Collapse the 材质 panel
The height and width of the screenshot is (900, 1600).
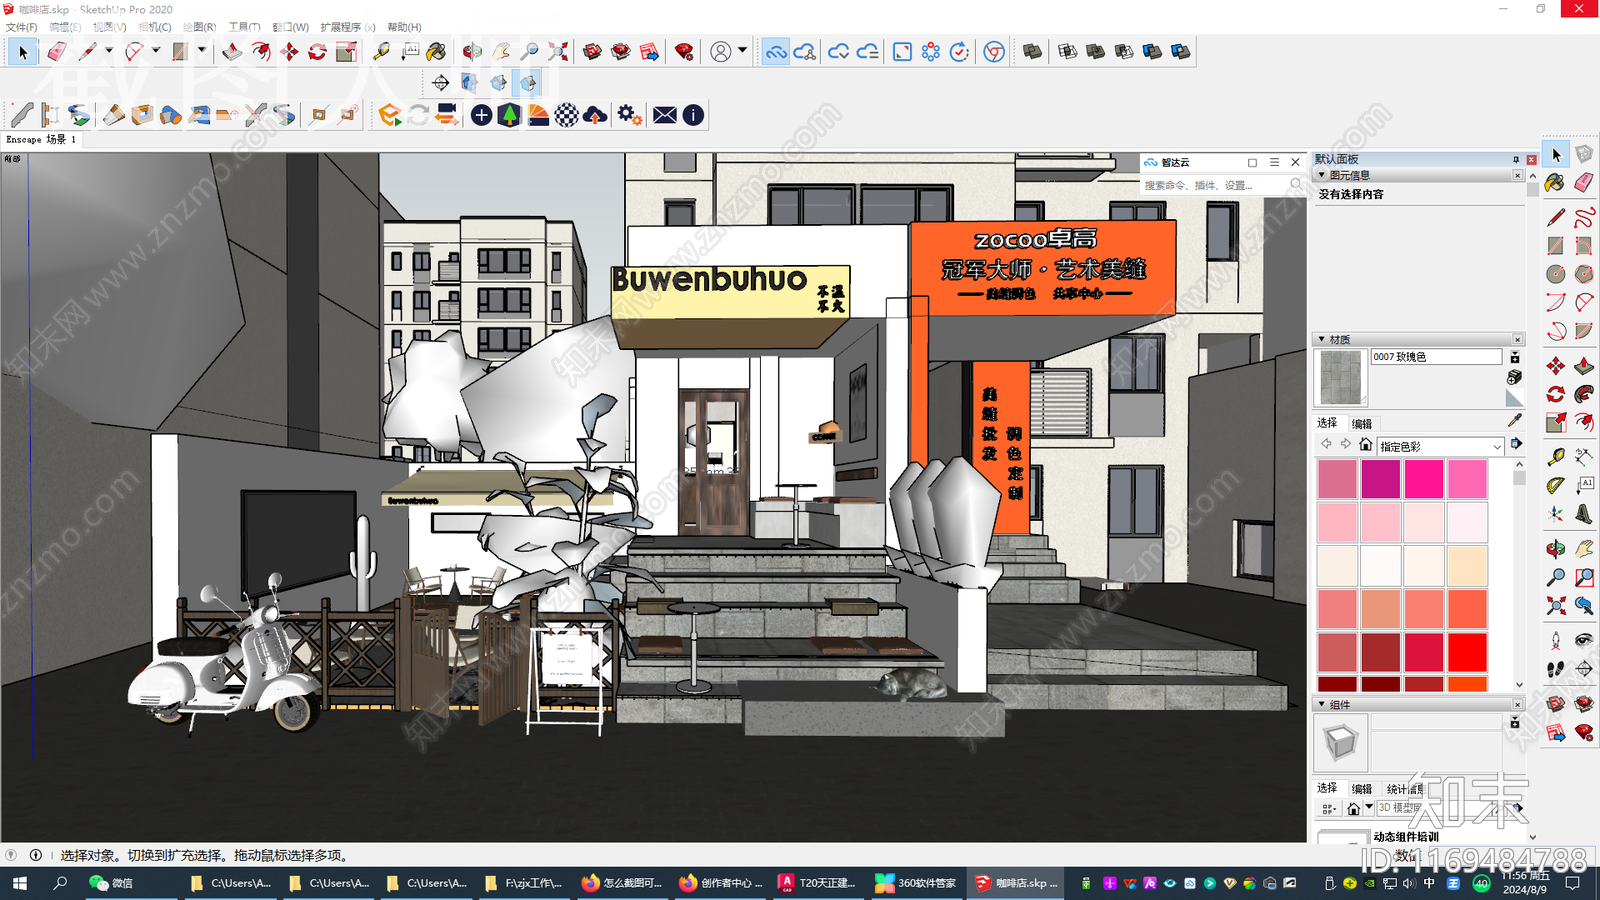(x=1322, y=340)
